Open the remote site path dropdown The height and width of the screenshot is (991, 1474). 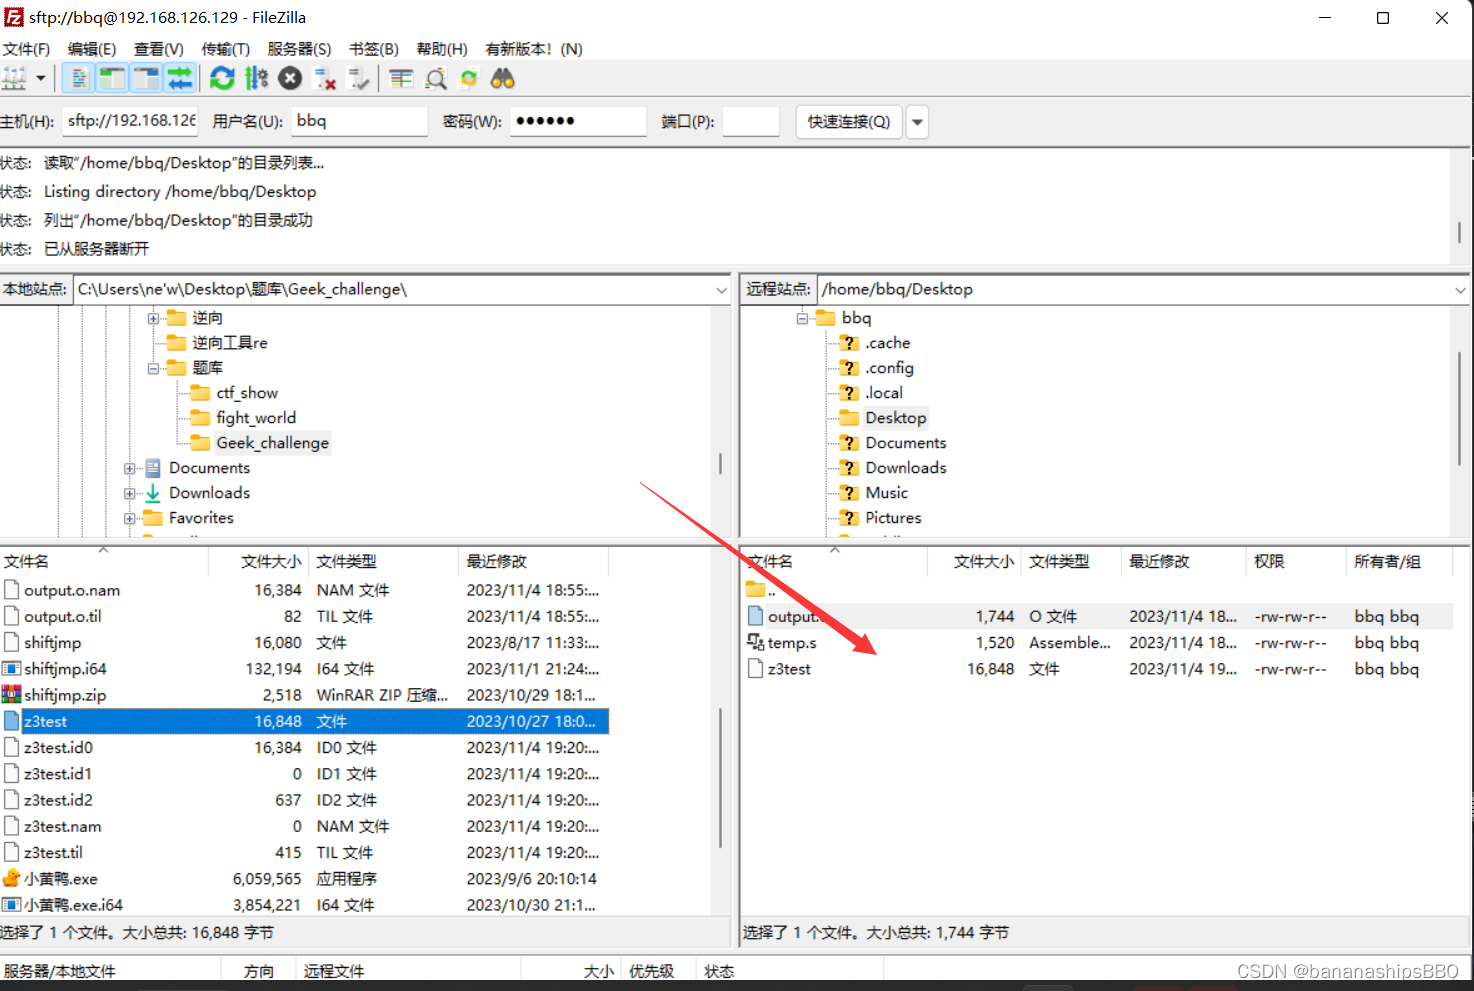click(x=1460, y=290)
